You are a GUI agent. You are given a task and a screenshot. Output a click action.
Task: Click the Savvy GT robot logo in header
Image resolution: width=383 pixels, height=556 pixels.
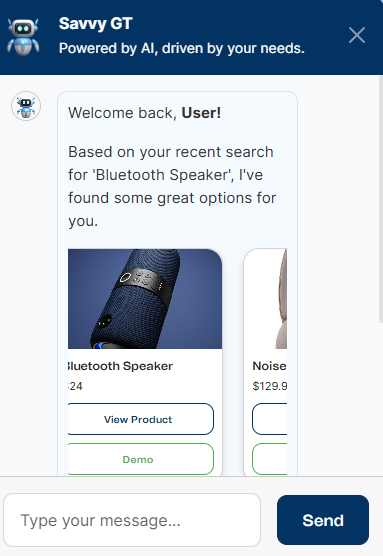pyautogui.click(x=23, y=37)
